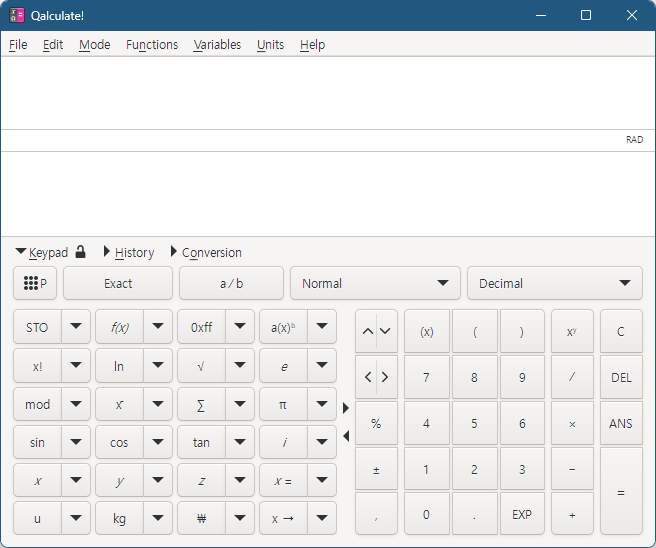
Task: Open the dropdown arrow next to kg
Action: pyautogui.click(x=158, y=518)
